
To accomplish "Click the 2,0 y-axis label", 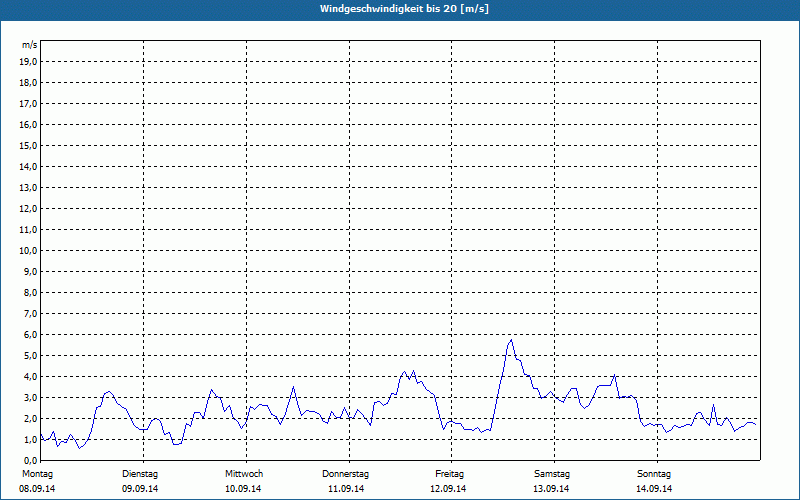I will 30,418.
